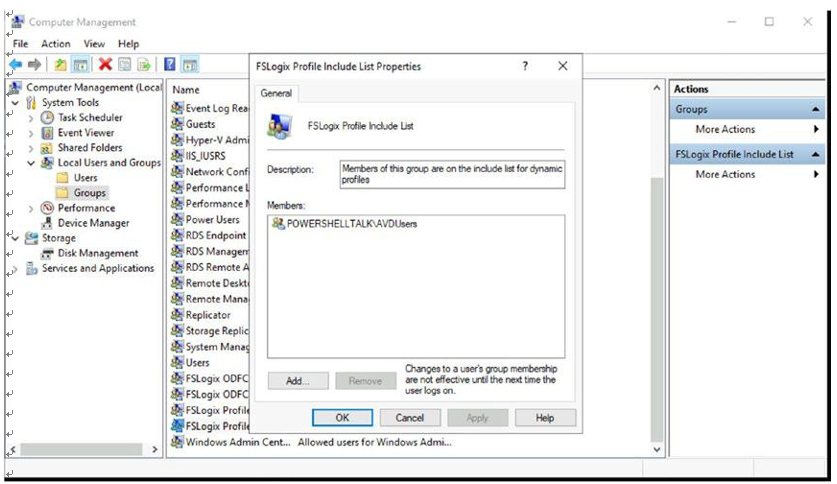Screen dimensions: 837x484
Task: Click the Guests group icon
Action: tap(177, 124)
